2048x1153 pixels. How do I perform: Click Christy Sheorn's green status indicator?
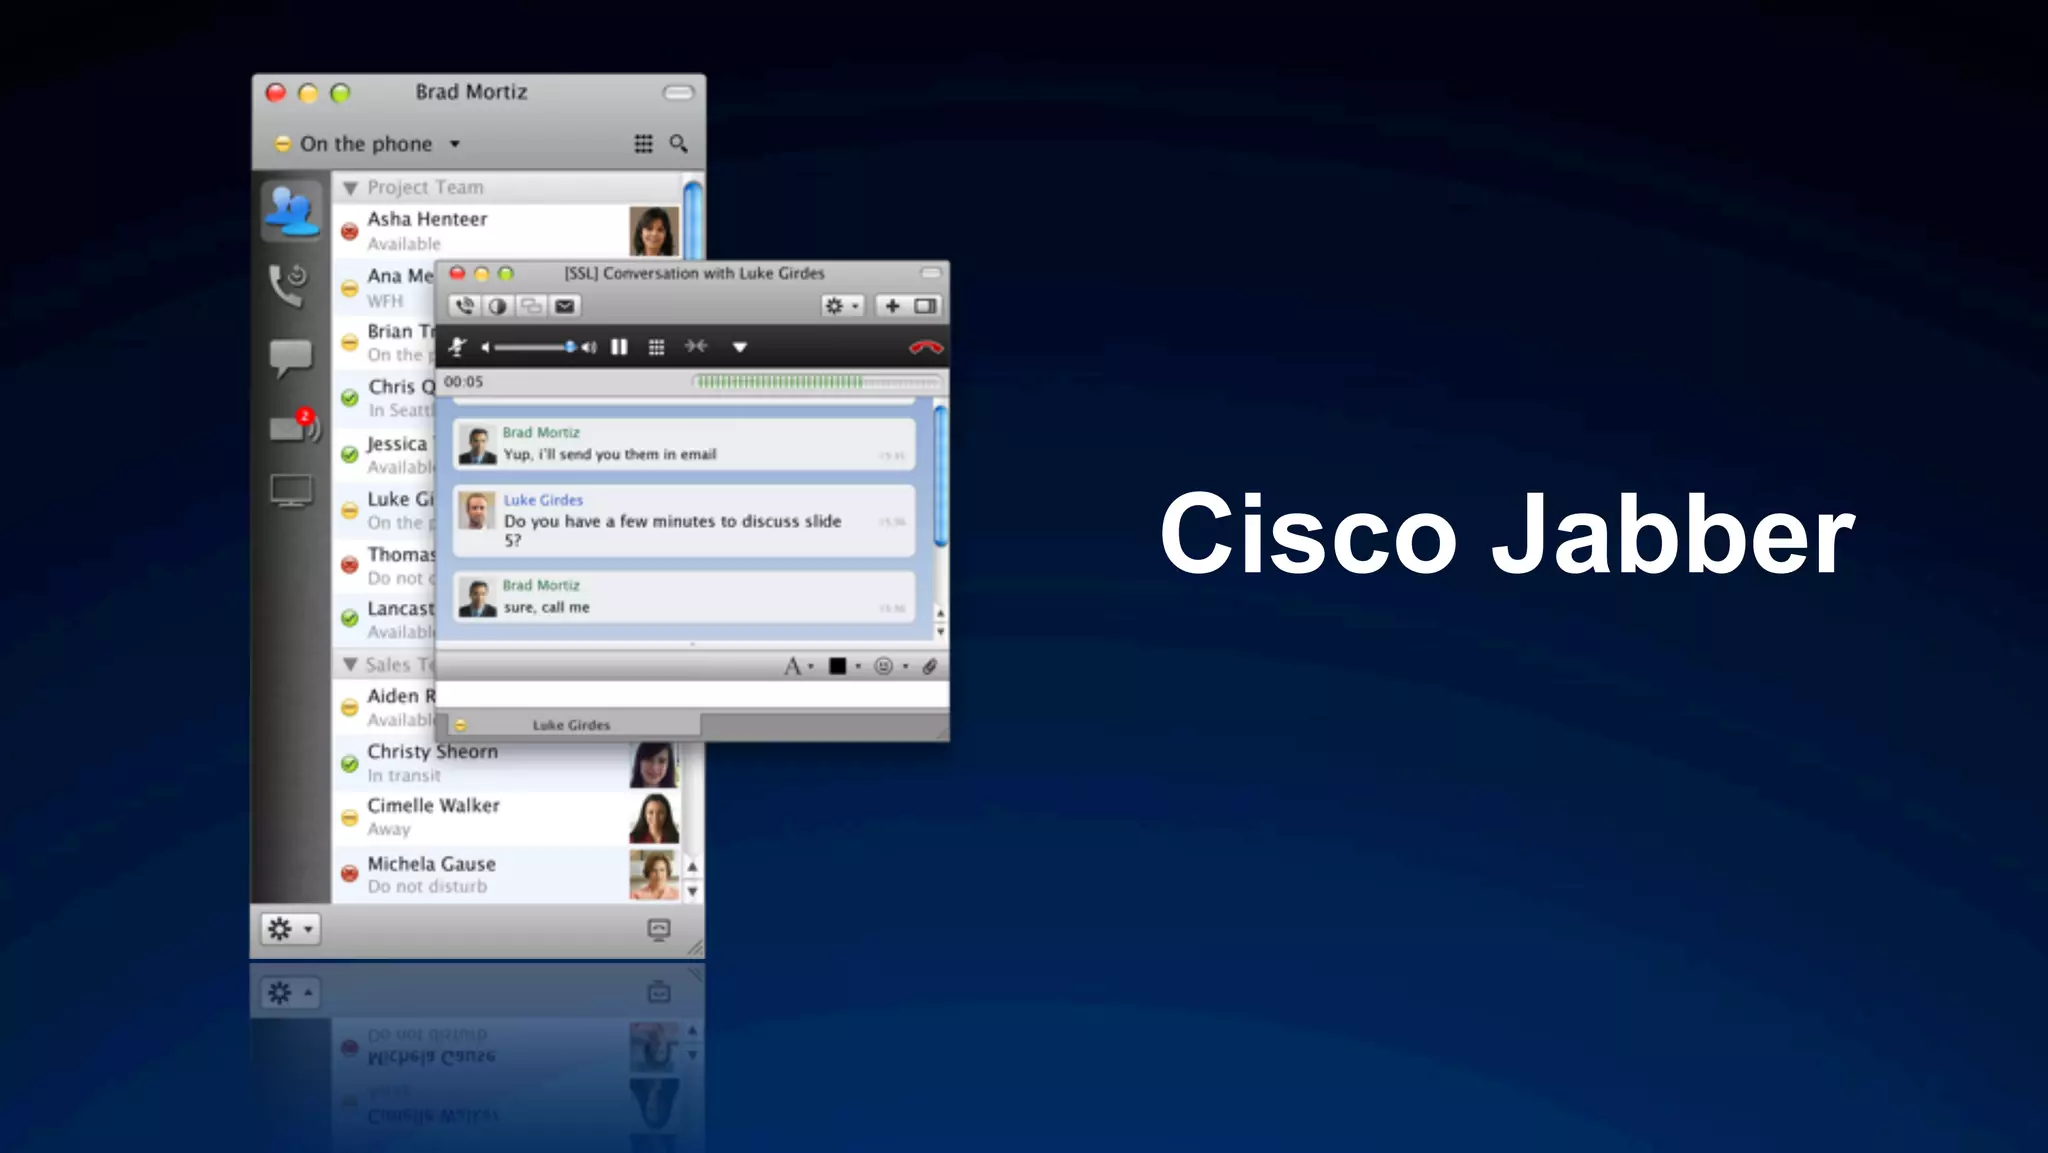(349, 764)
